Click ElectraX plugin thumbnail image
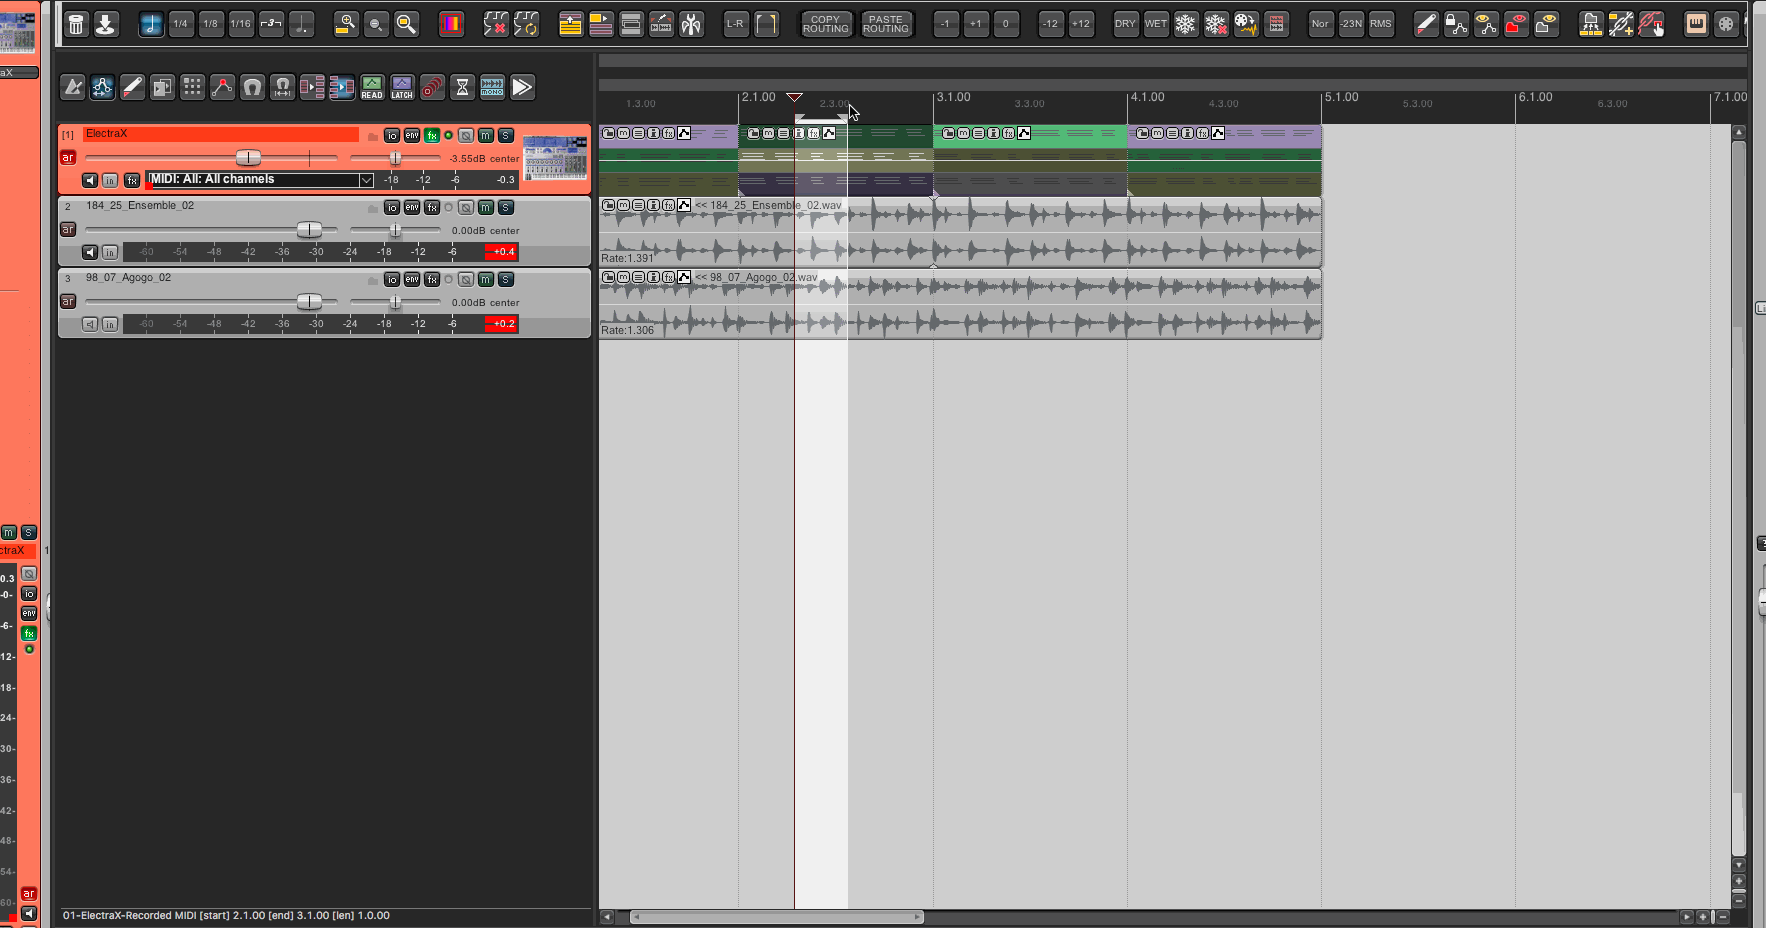 click(555, 157)
